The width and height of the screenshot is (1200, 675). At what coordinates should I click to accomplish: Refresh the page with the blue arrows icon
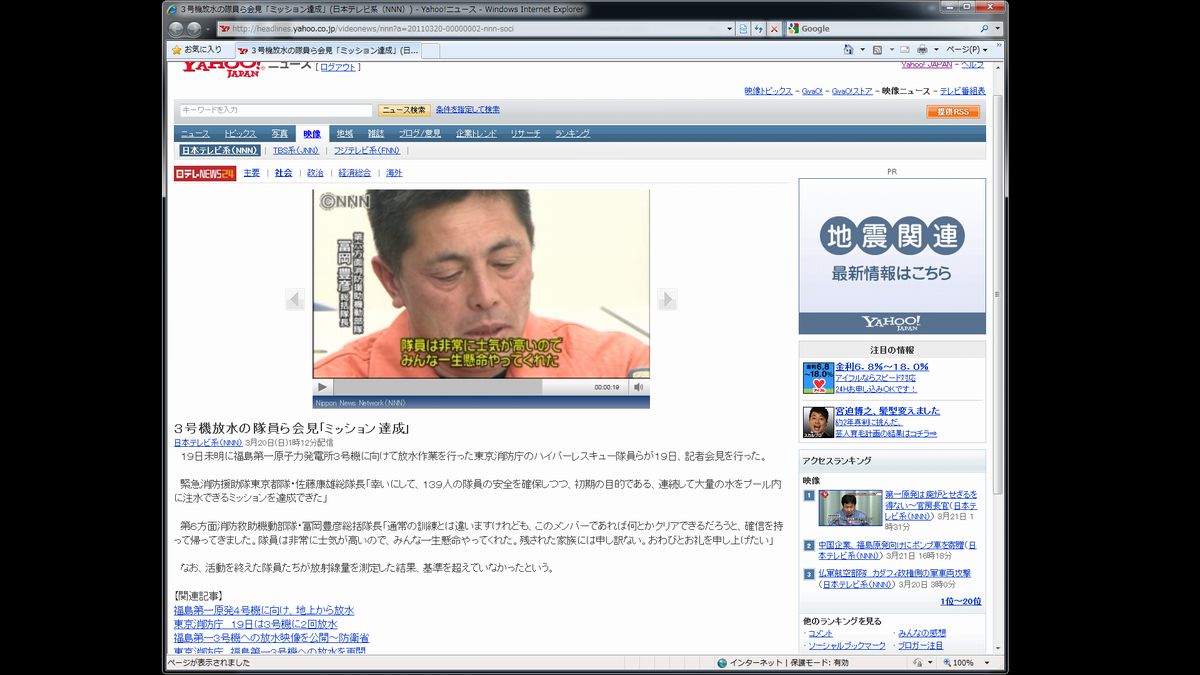pyautogui.click(x=759, y=28)
